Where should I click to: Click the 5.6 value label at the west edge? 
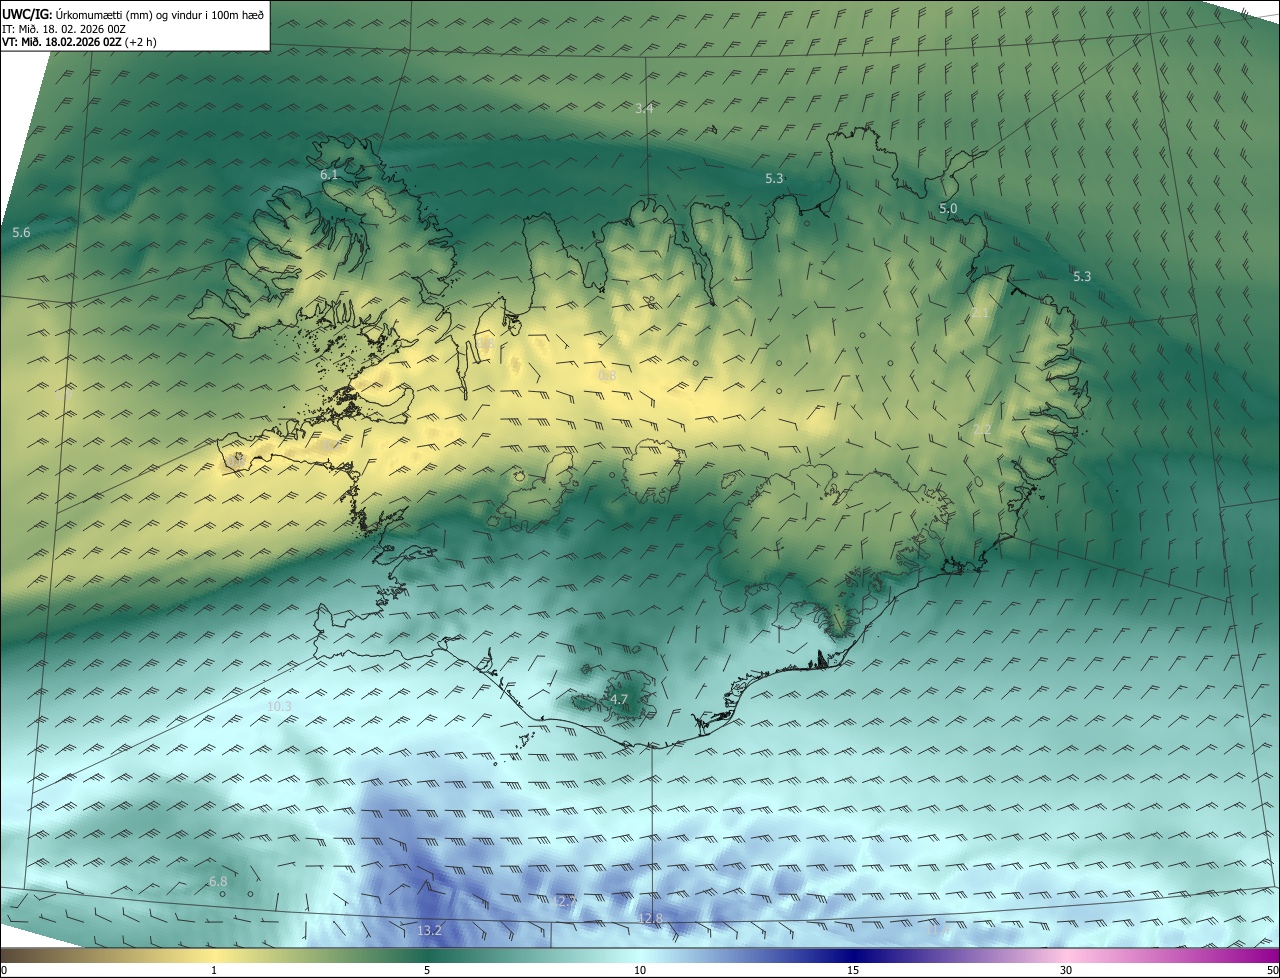21,232
